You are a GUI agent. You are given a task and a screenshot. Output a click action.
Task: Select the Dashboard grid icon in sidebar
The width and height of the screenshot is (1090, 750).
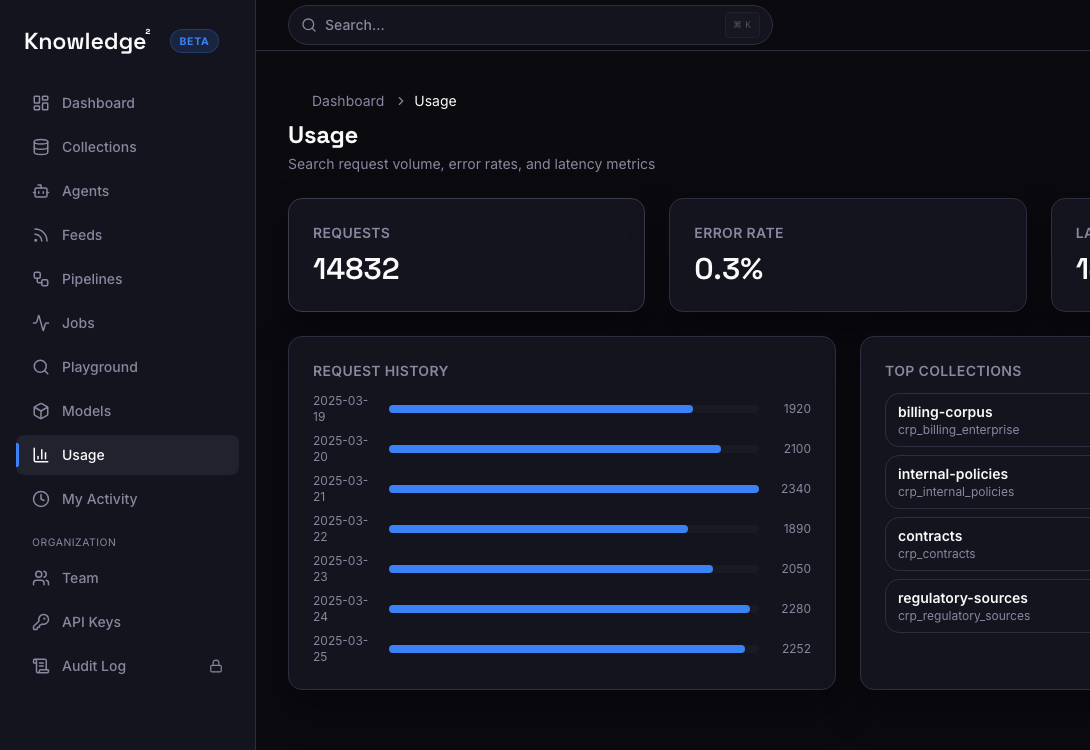[x=40, y=103]
